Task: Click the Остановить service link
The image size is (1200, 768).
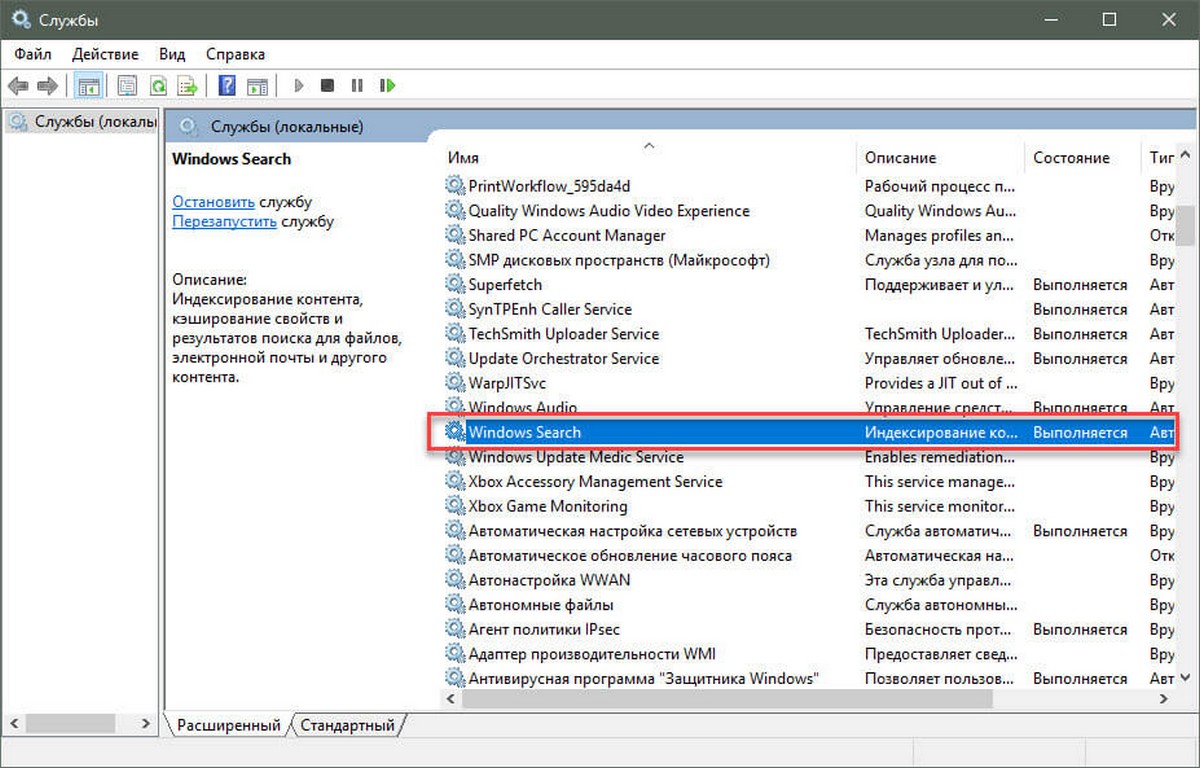Action: (x=213, y=201)
